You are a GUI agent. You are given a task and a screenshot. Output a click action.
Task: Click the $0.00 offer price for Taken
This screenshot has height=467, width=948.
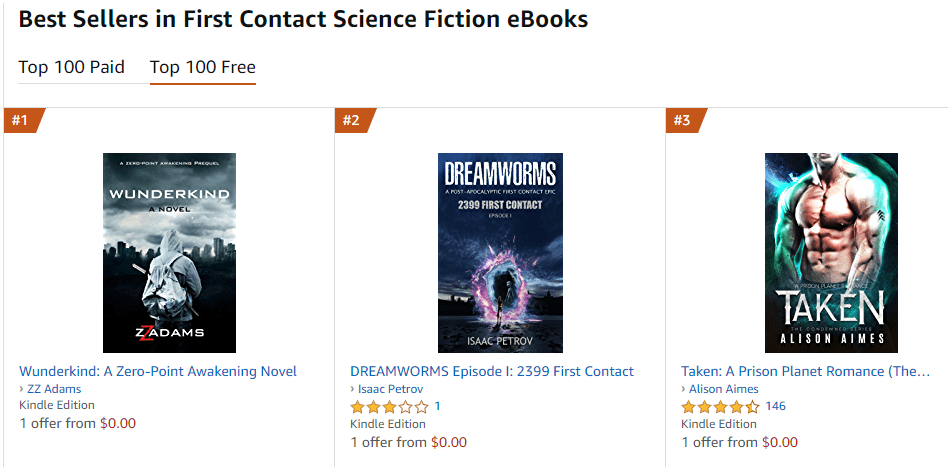click(x=780, y=442)
